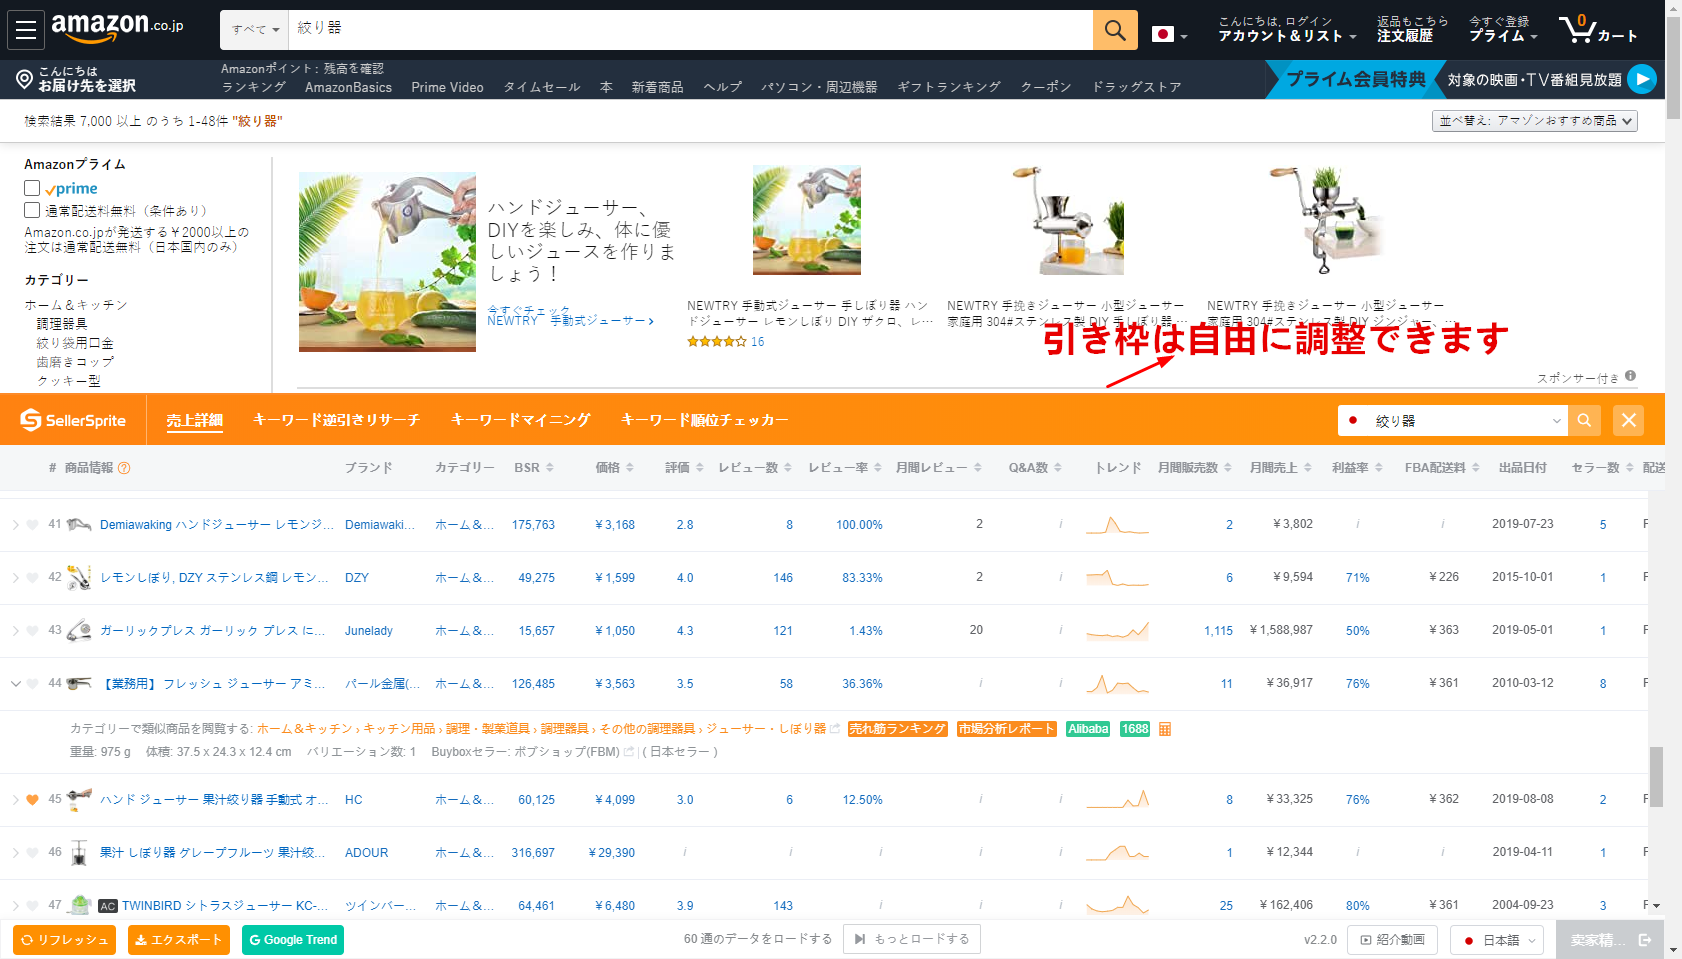The width and height of the screenshot is (1682, 959).
Task: Unfavorite item 45 via the orange heart
Action: (x=32, y=800)
